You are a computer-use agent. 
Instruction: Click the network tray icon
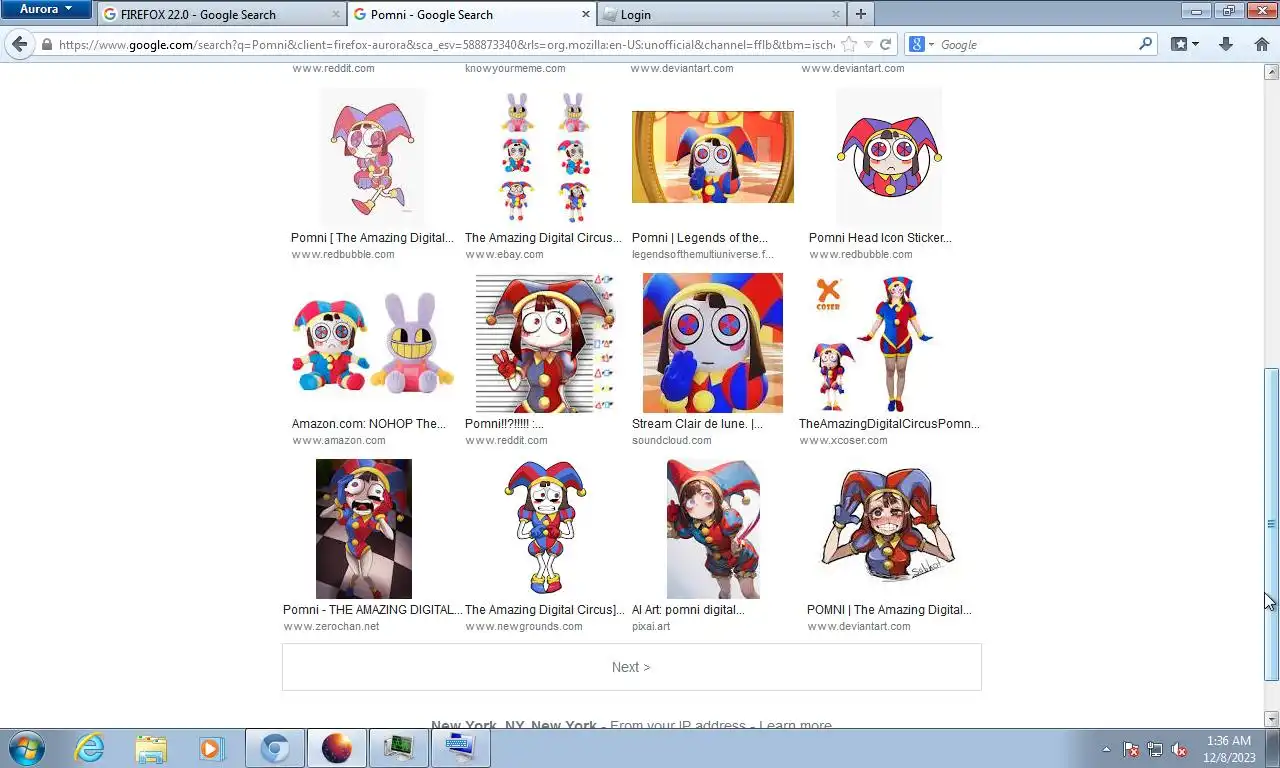pyautogui.click(x=1155, y=749)
